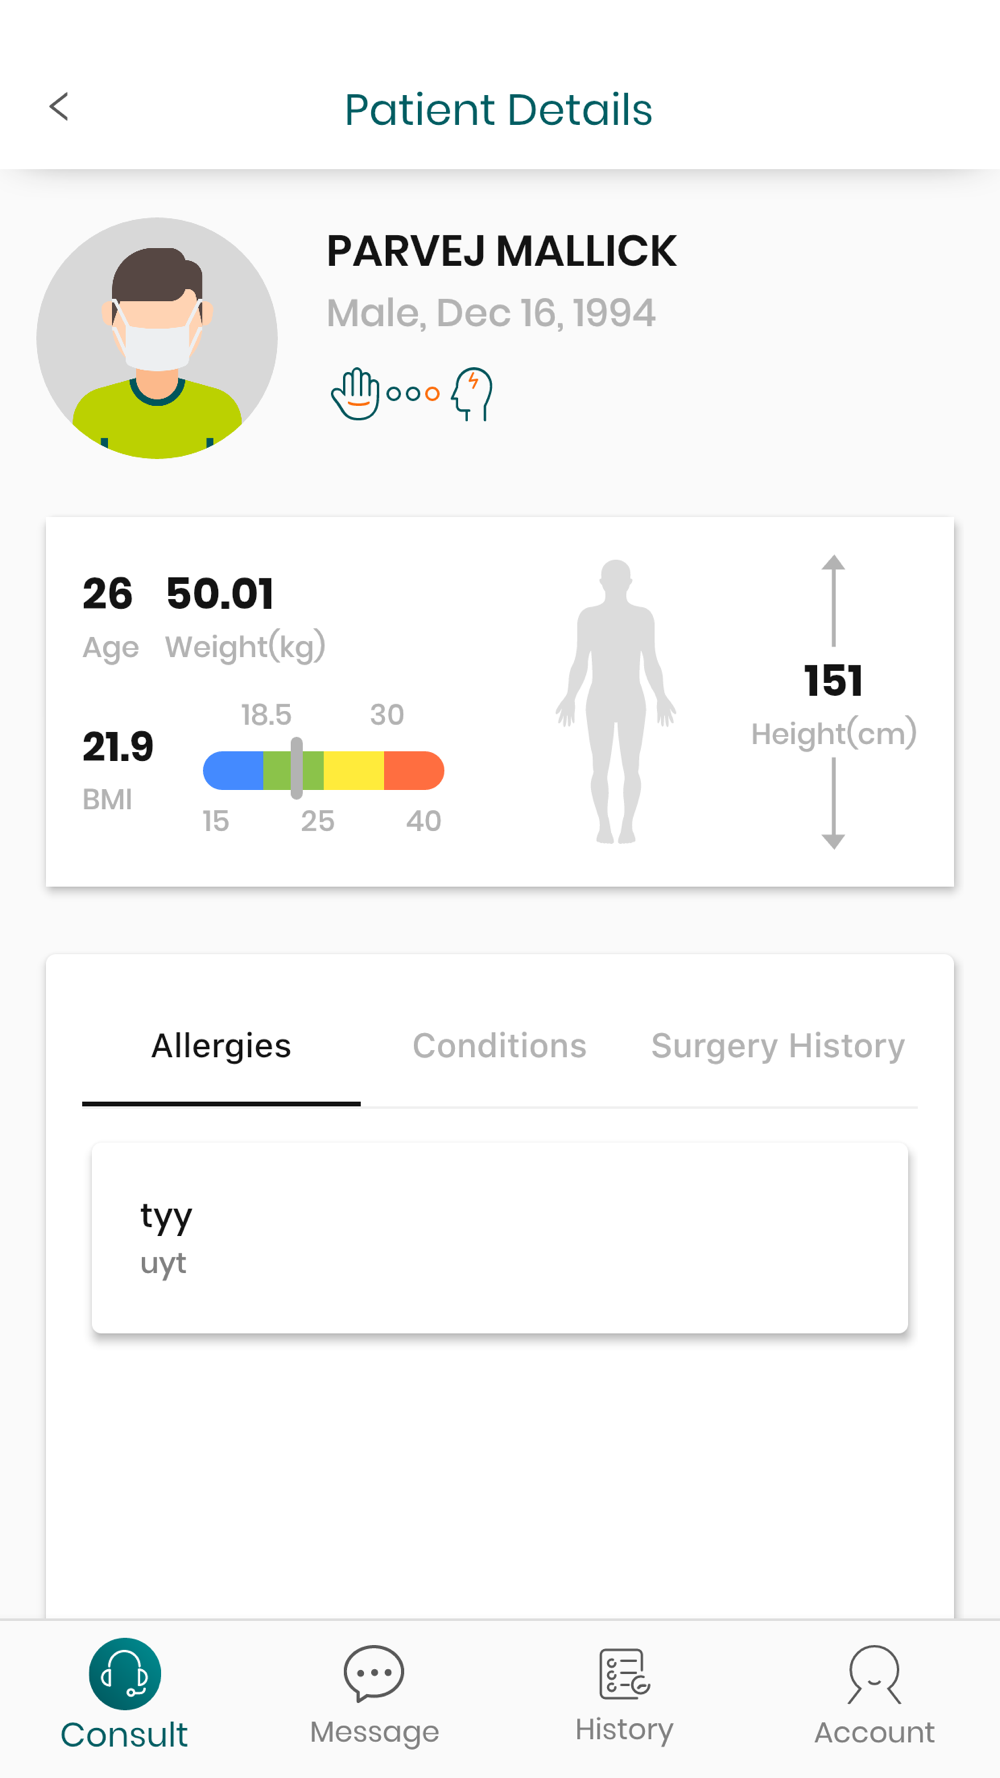1000x1778 pixels.
Task: Tap the patient avatar picture
Action: coord(157,338)
